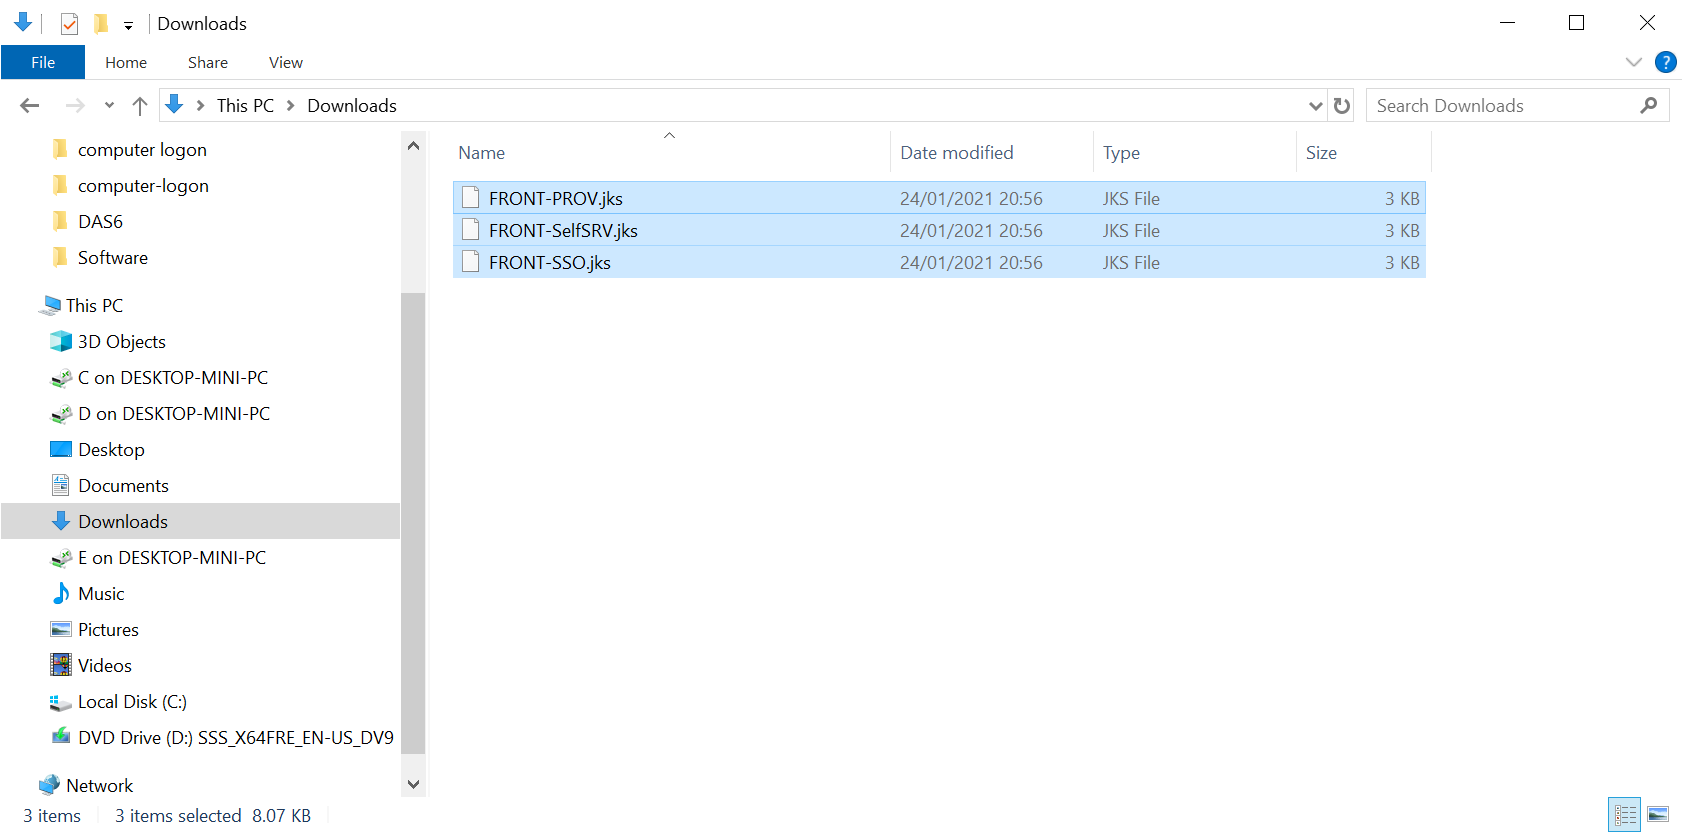
Task: Expand the chevron before This PC breadcrumb
Action: pos(201,105)
